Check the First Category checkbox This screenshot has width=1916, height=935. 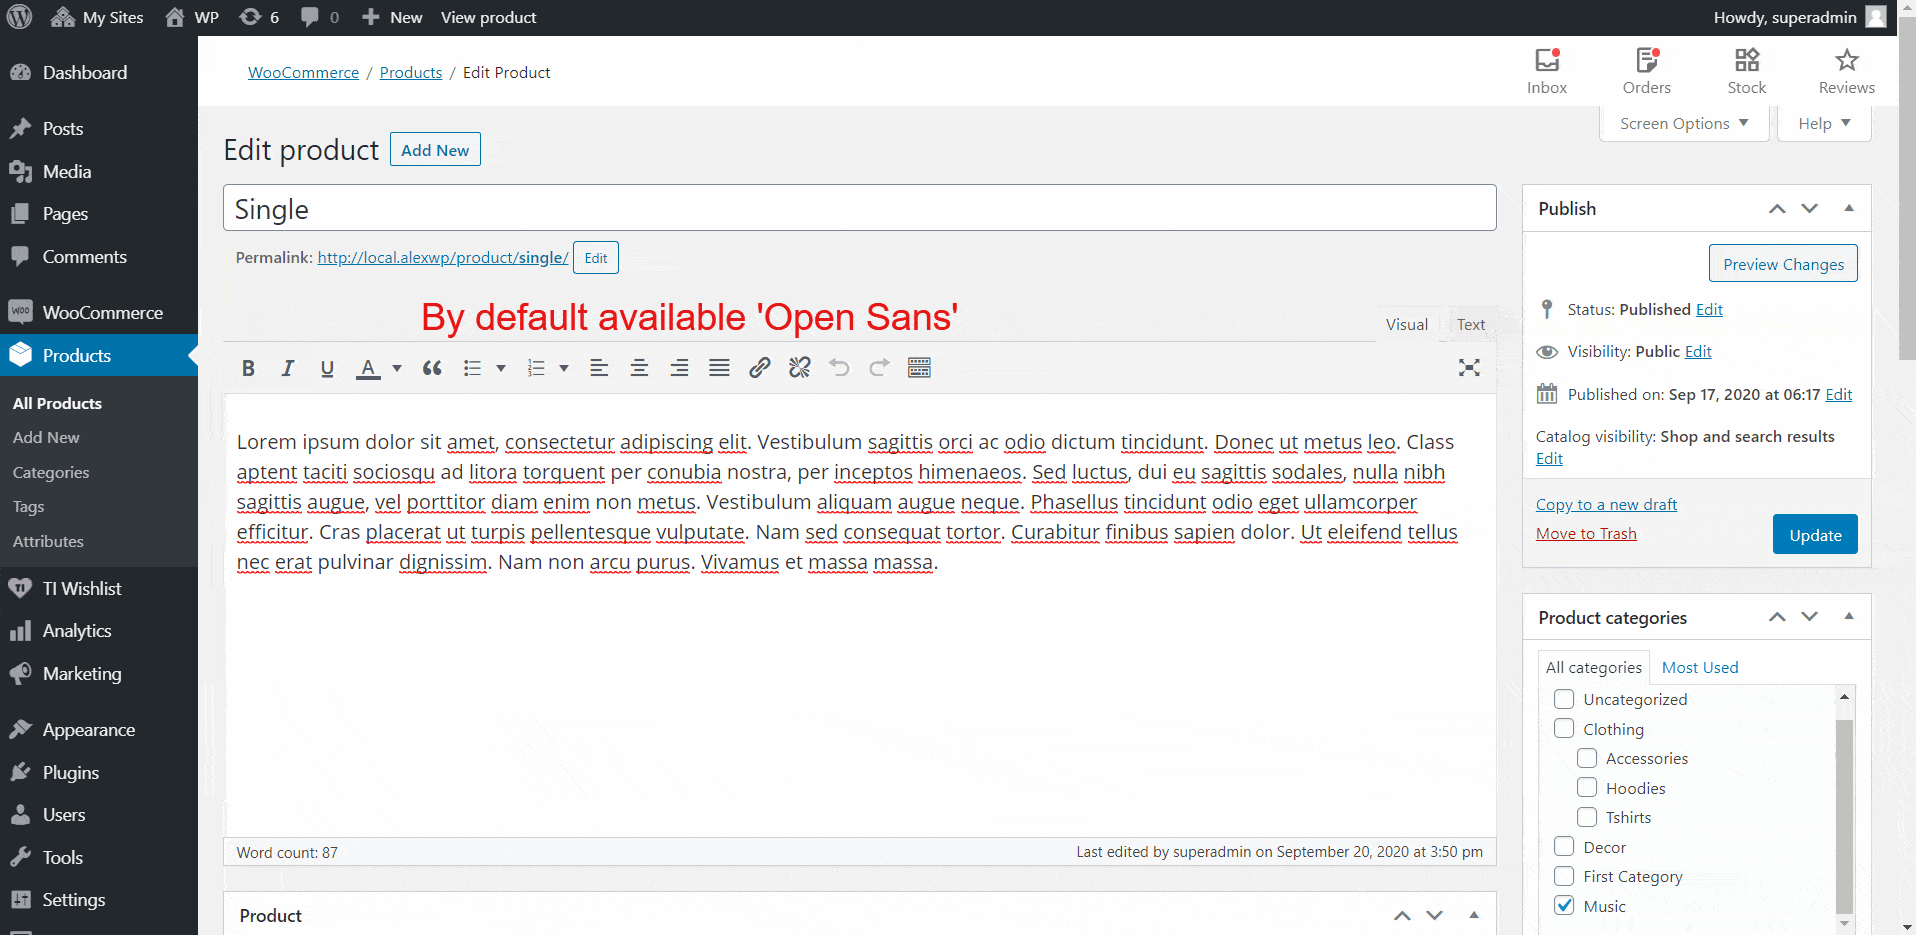tap(1564, 876)
